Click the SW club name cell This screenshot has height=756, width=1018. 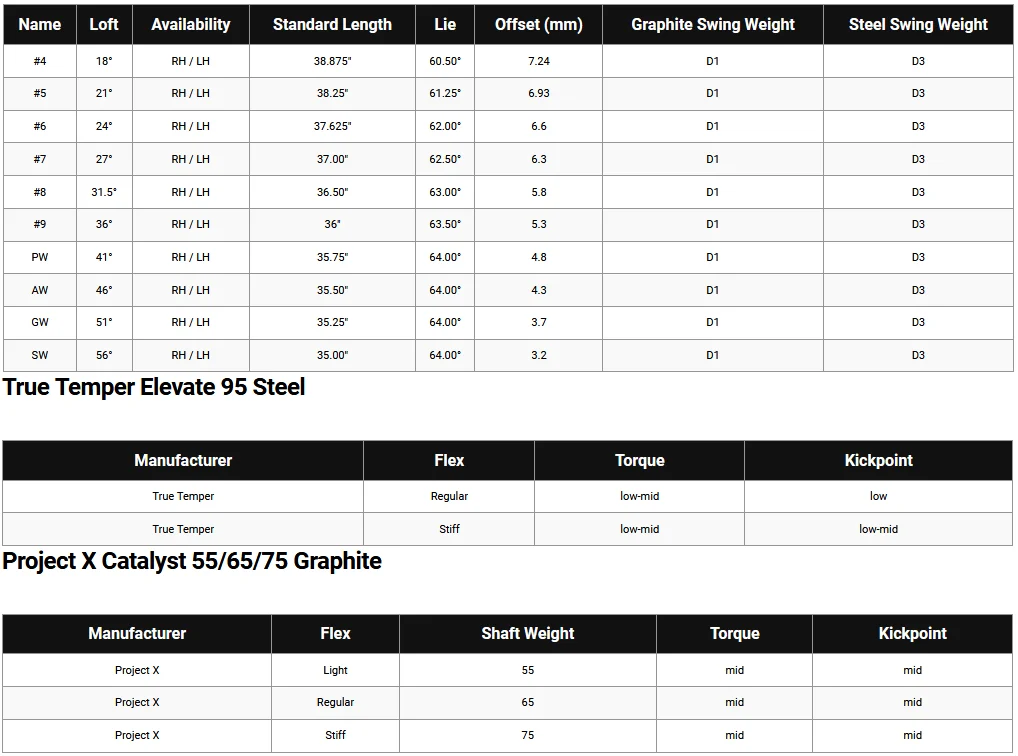click(x=40, y=355)
